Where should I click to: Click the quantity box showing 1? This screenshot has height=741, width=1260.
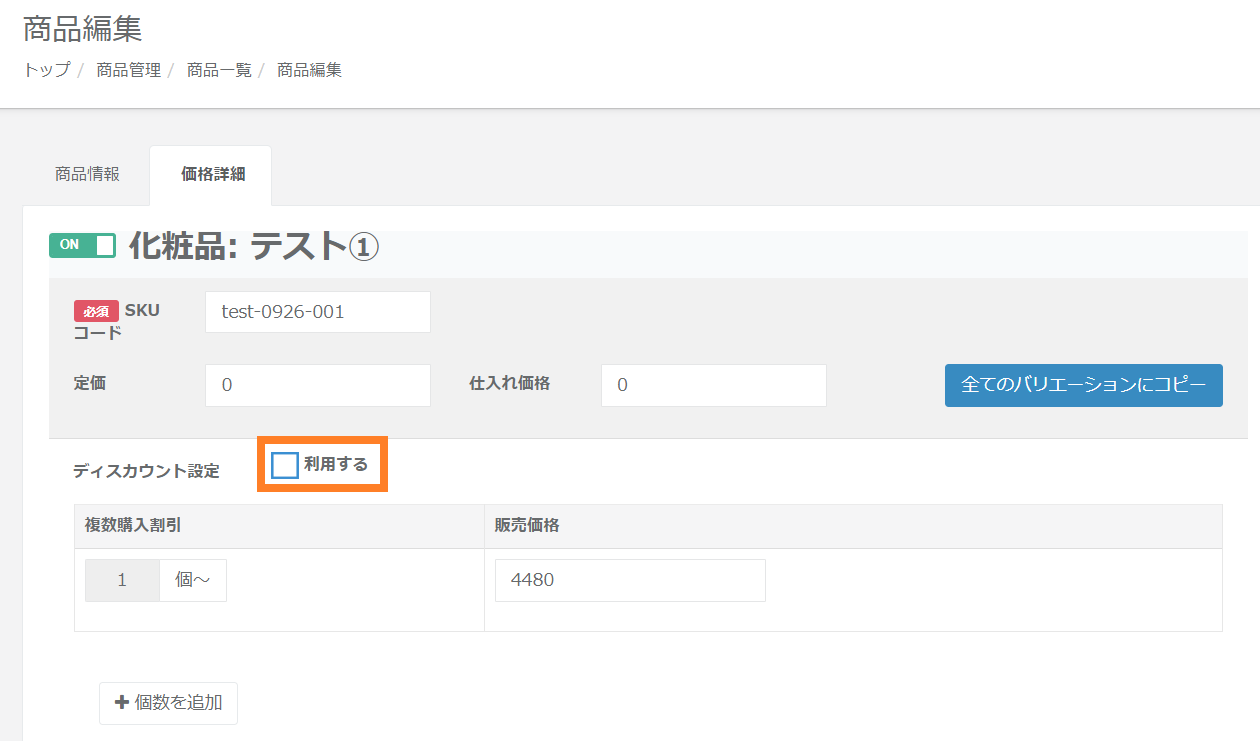click(x=122, y=580)
